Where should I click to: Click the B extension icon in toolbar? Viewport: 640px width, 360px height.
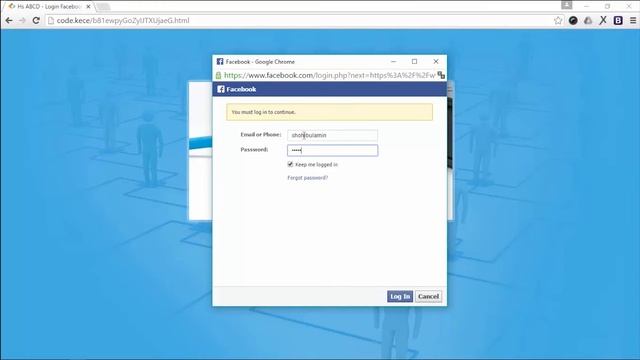point(618,20)
